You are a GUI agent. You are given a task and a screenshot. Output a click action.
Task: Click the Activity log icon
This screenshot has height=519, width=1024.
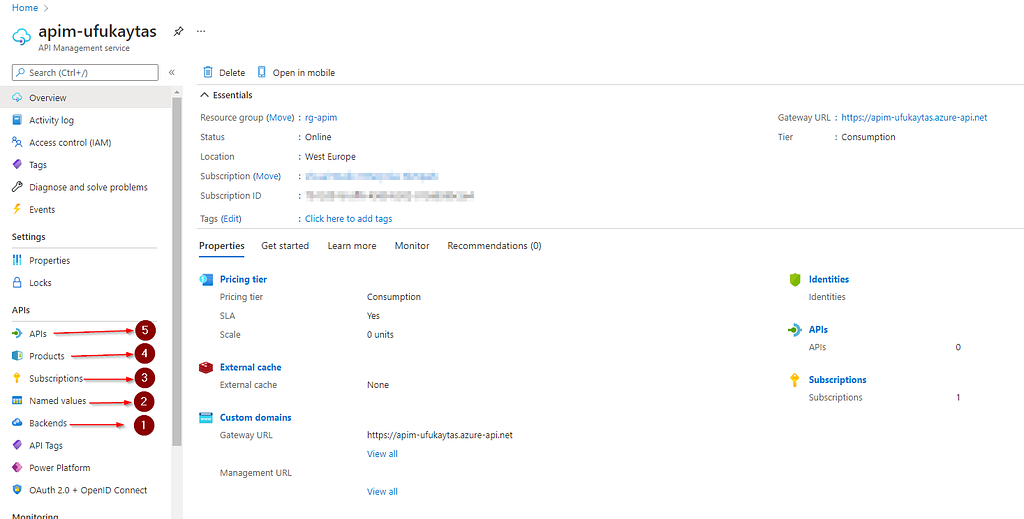18,120
